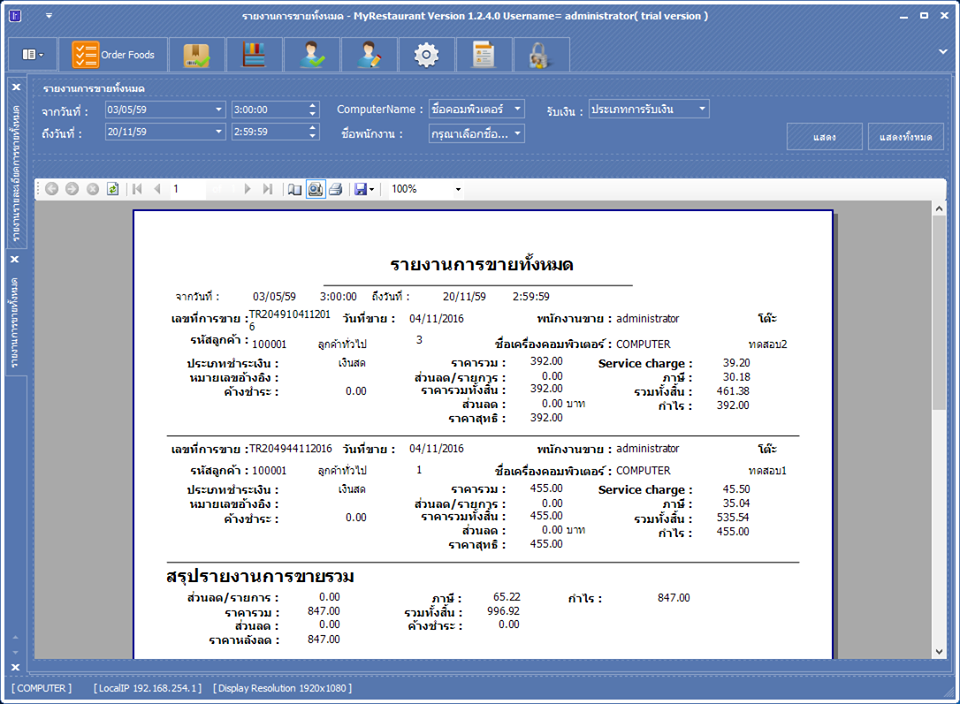Click the report Forward navigation icon
Screen dimensions: 960x704
[72, 189]
